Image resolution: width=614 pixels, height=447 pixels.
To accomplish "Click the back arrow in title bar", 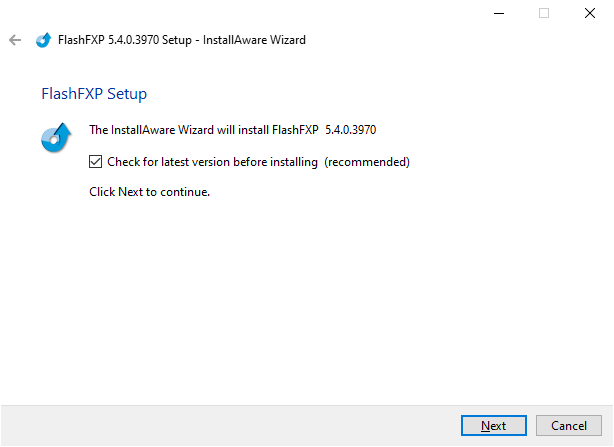I will 14,40.
